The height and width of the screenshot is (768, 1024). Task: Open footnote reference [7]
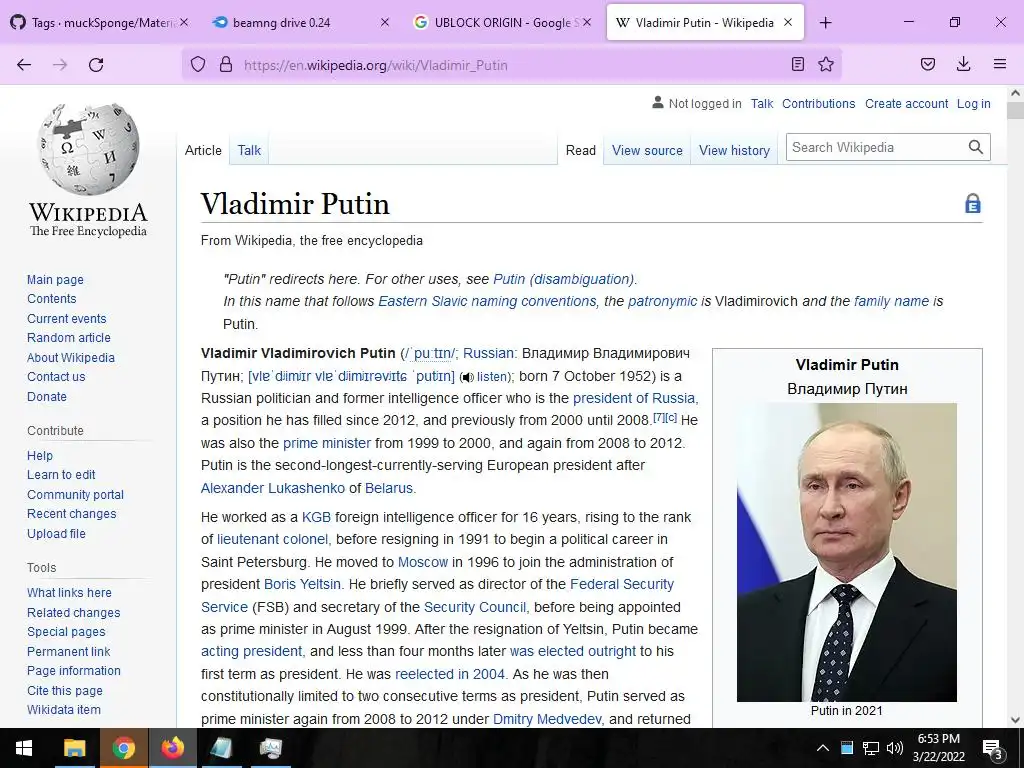pos(659,417)
